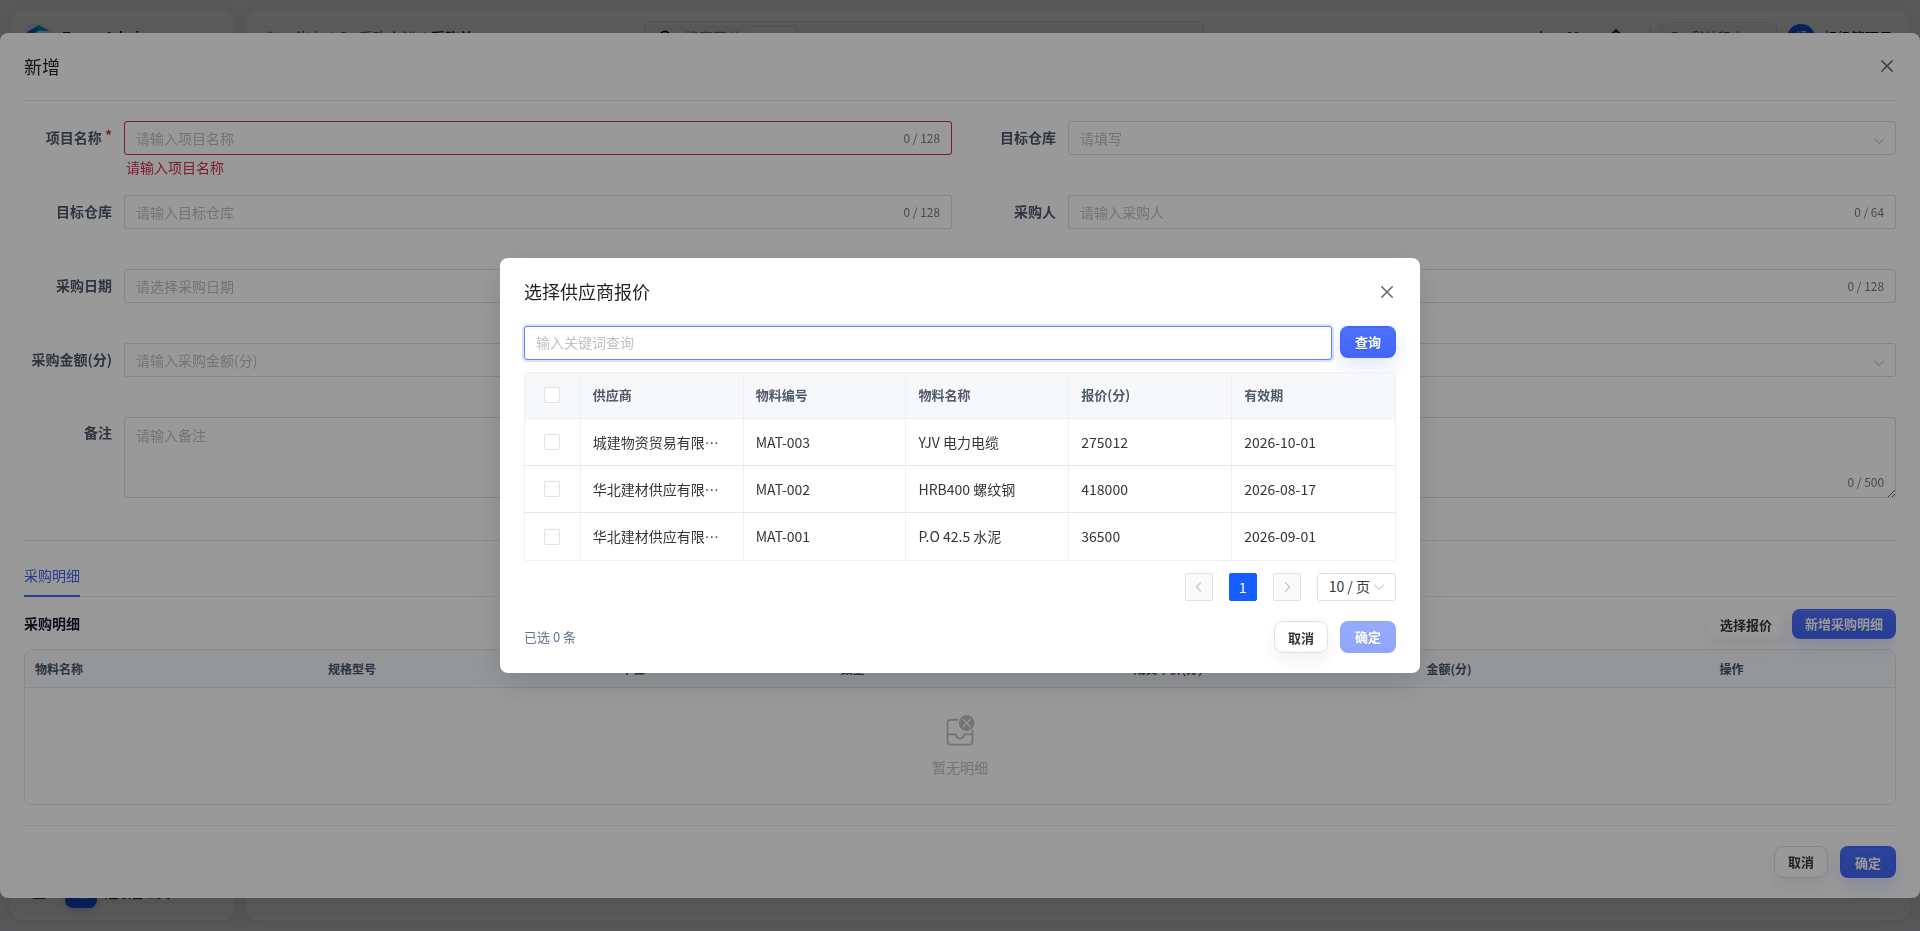
Task: Check the row for MAT-001 P.O 42.5 水泥
Action: click(552, 537)
